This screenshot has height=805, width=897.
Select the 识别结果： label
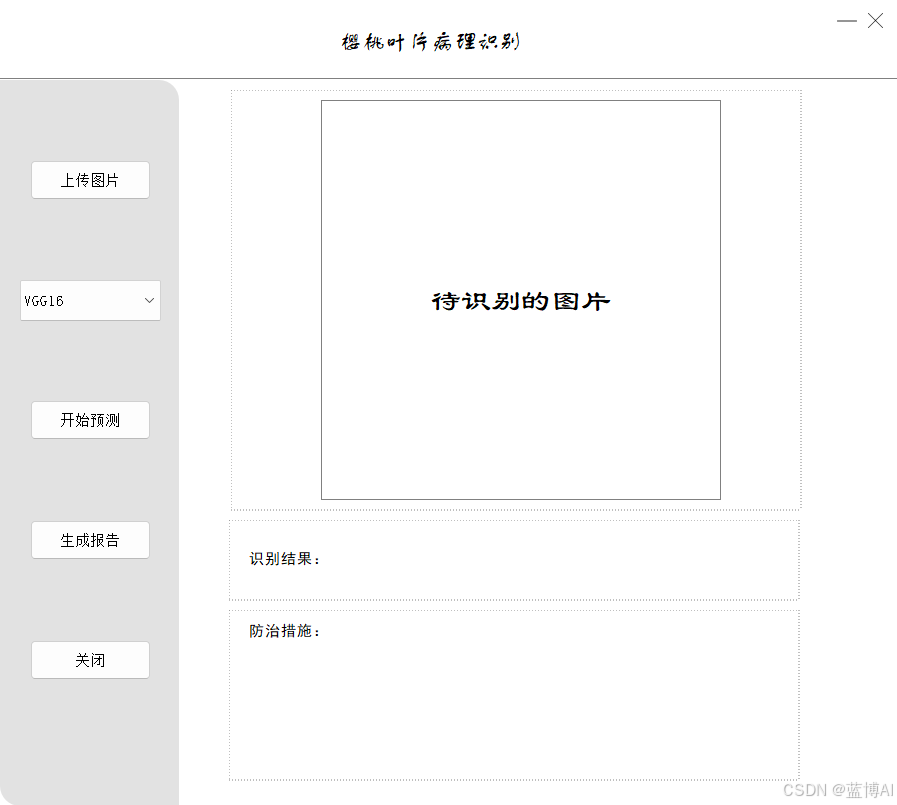point(284,558)
